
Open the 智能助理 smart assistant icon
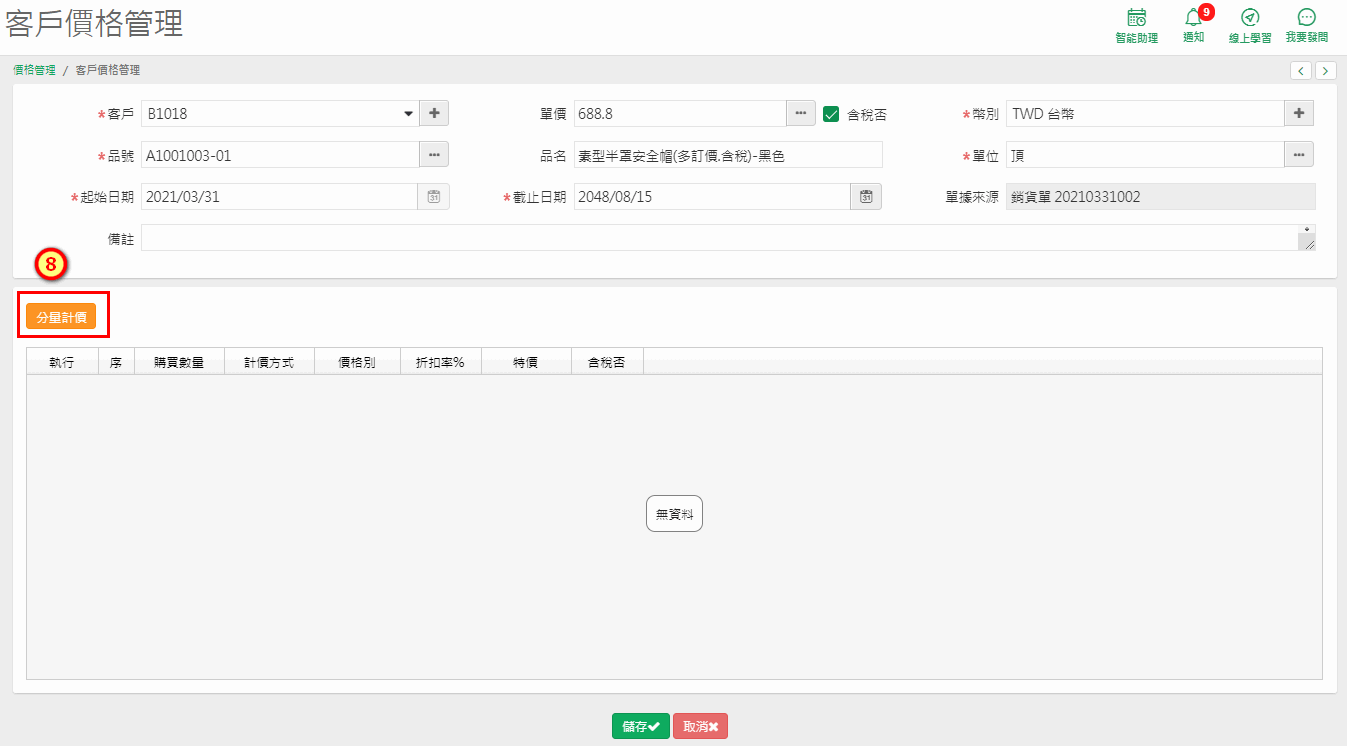(1136, 26)
